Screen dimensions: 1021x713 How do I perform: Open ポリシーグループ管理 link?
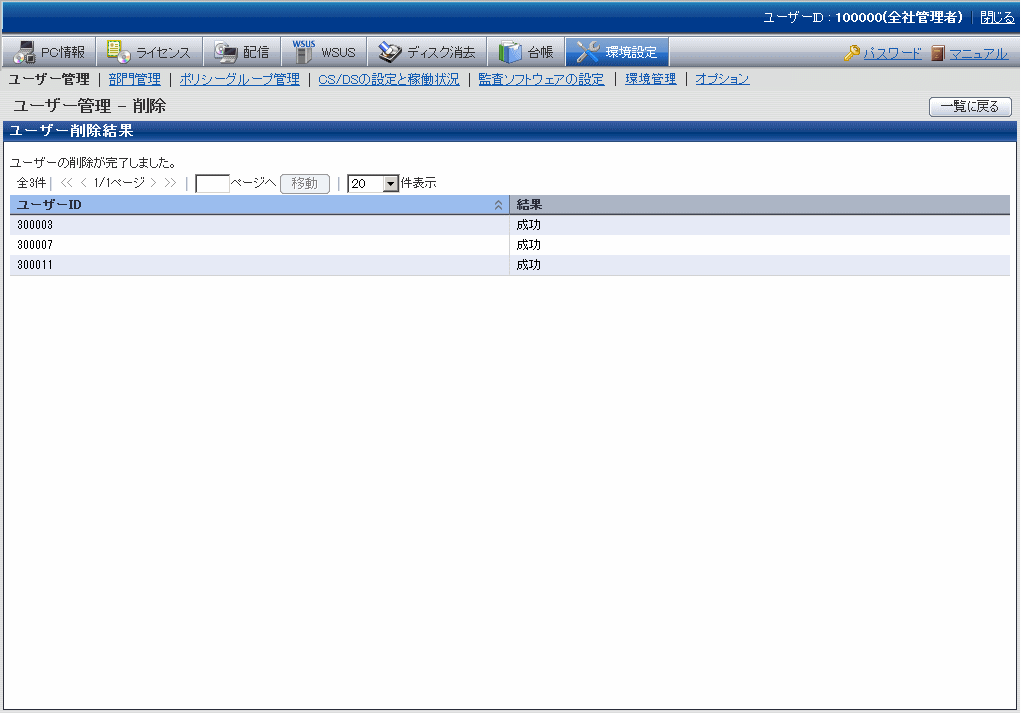pos(240,79)
